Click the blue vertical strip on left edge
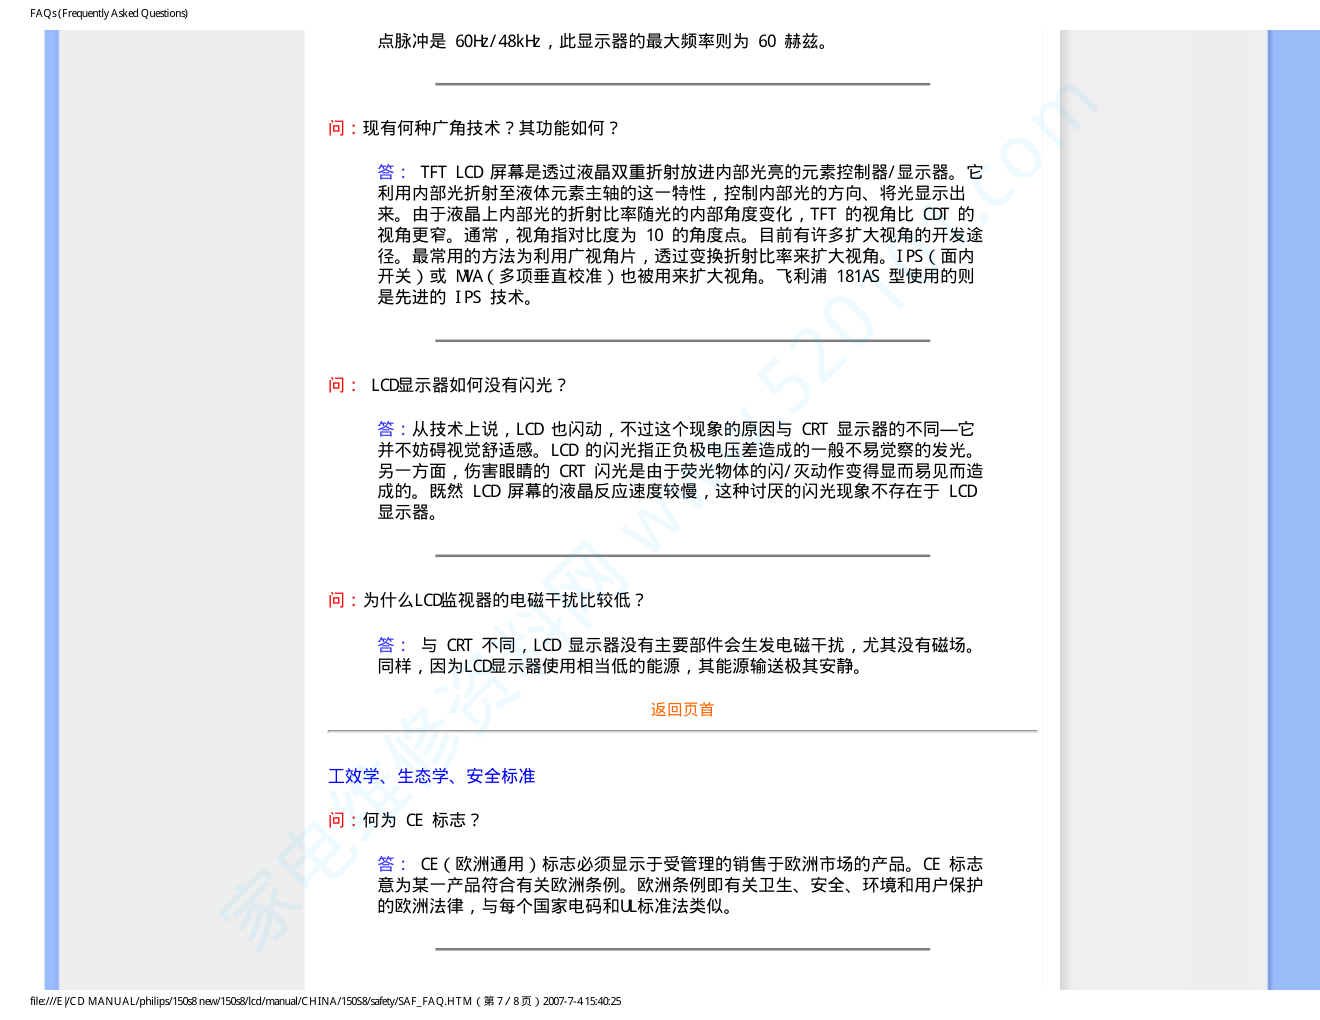Screen dimensions: 1320x1020 [x=52, y=500]
